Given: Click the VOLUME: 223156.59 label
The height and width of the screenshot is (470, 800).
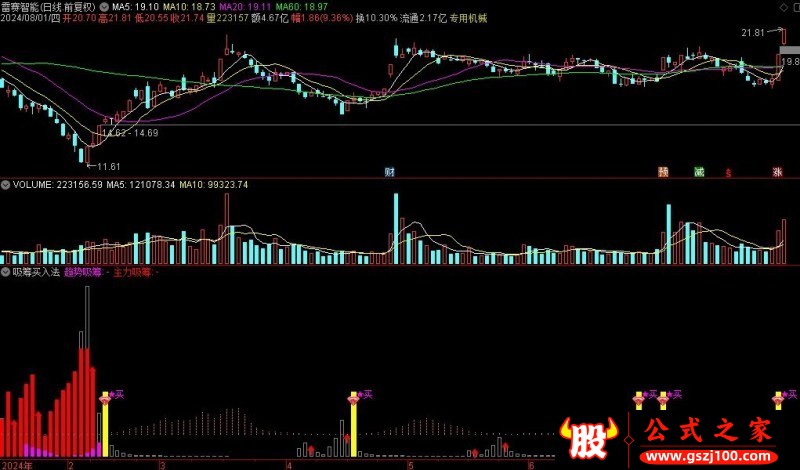Looking at the screenshot, I should pos(58,185).
